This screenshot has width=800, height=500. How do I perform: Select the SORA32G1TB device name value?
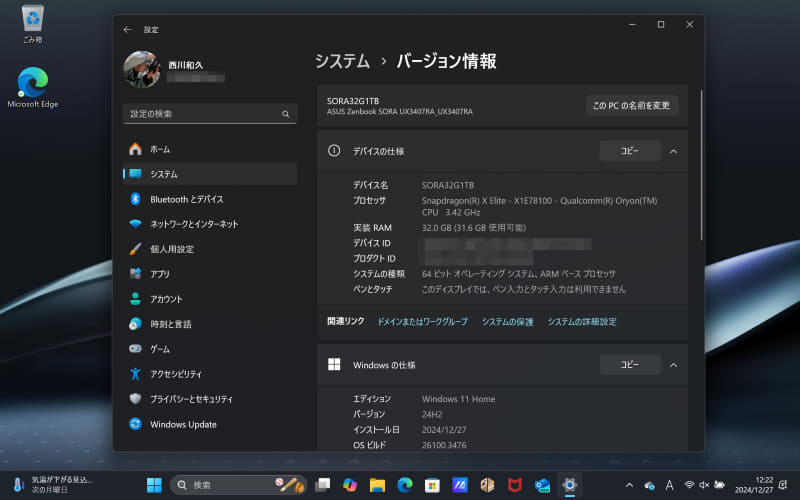pos(447,185)
